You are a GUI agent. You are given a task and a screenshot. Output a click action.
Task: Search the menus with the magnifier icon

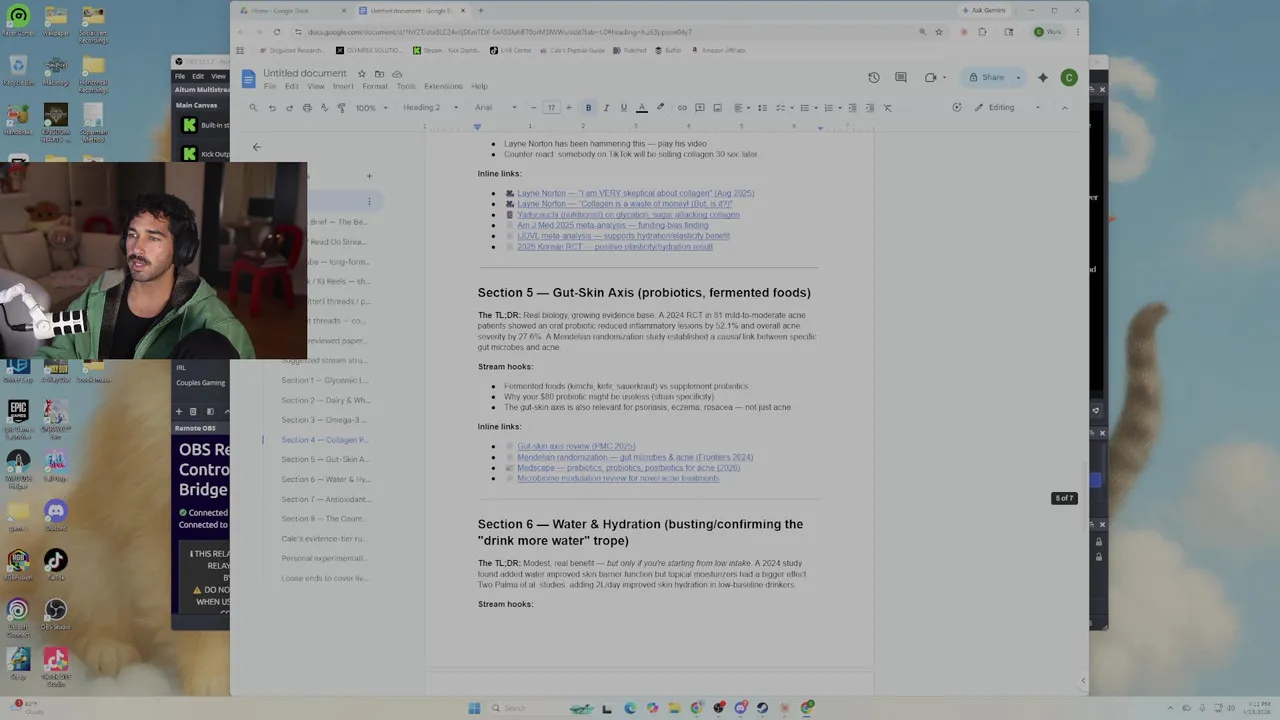tap(253, 108)
